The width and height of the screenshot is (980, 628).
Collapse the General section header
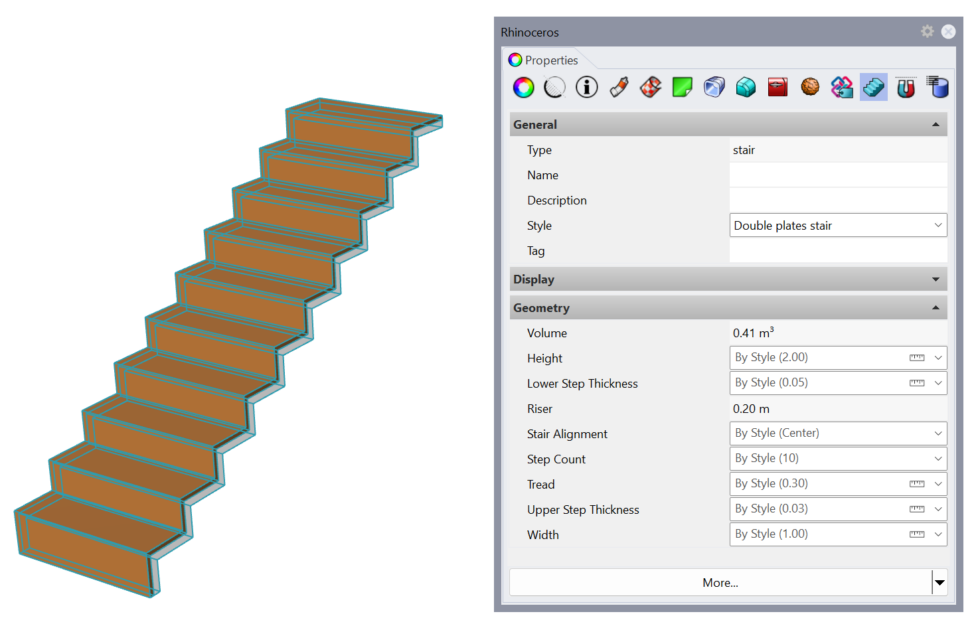click(938, 124)
